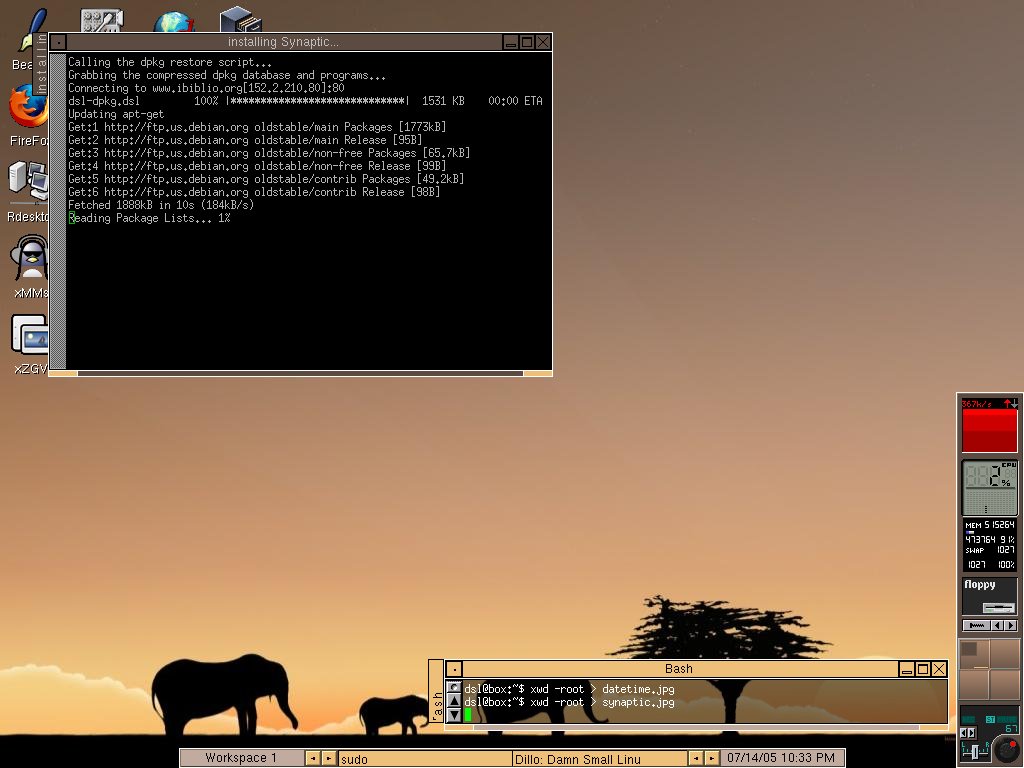
Task: Select the sudo window in taskbar
Action: [x=425, y=759]
